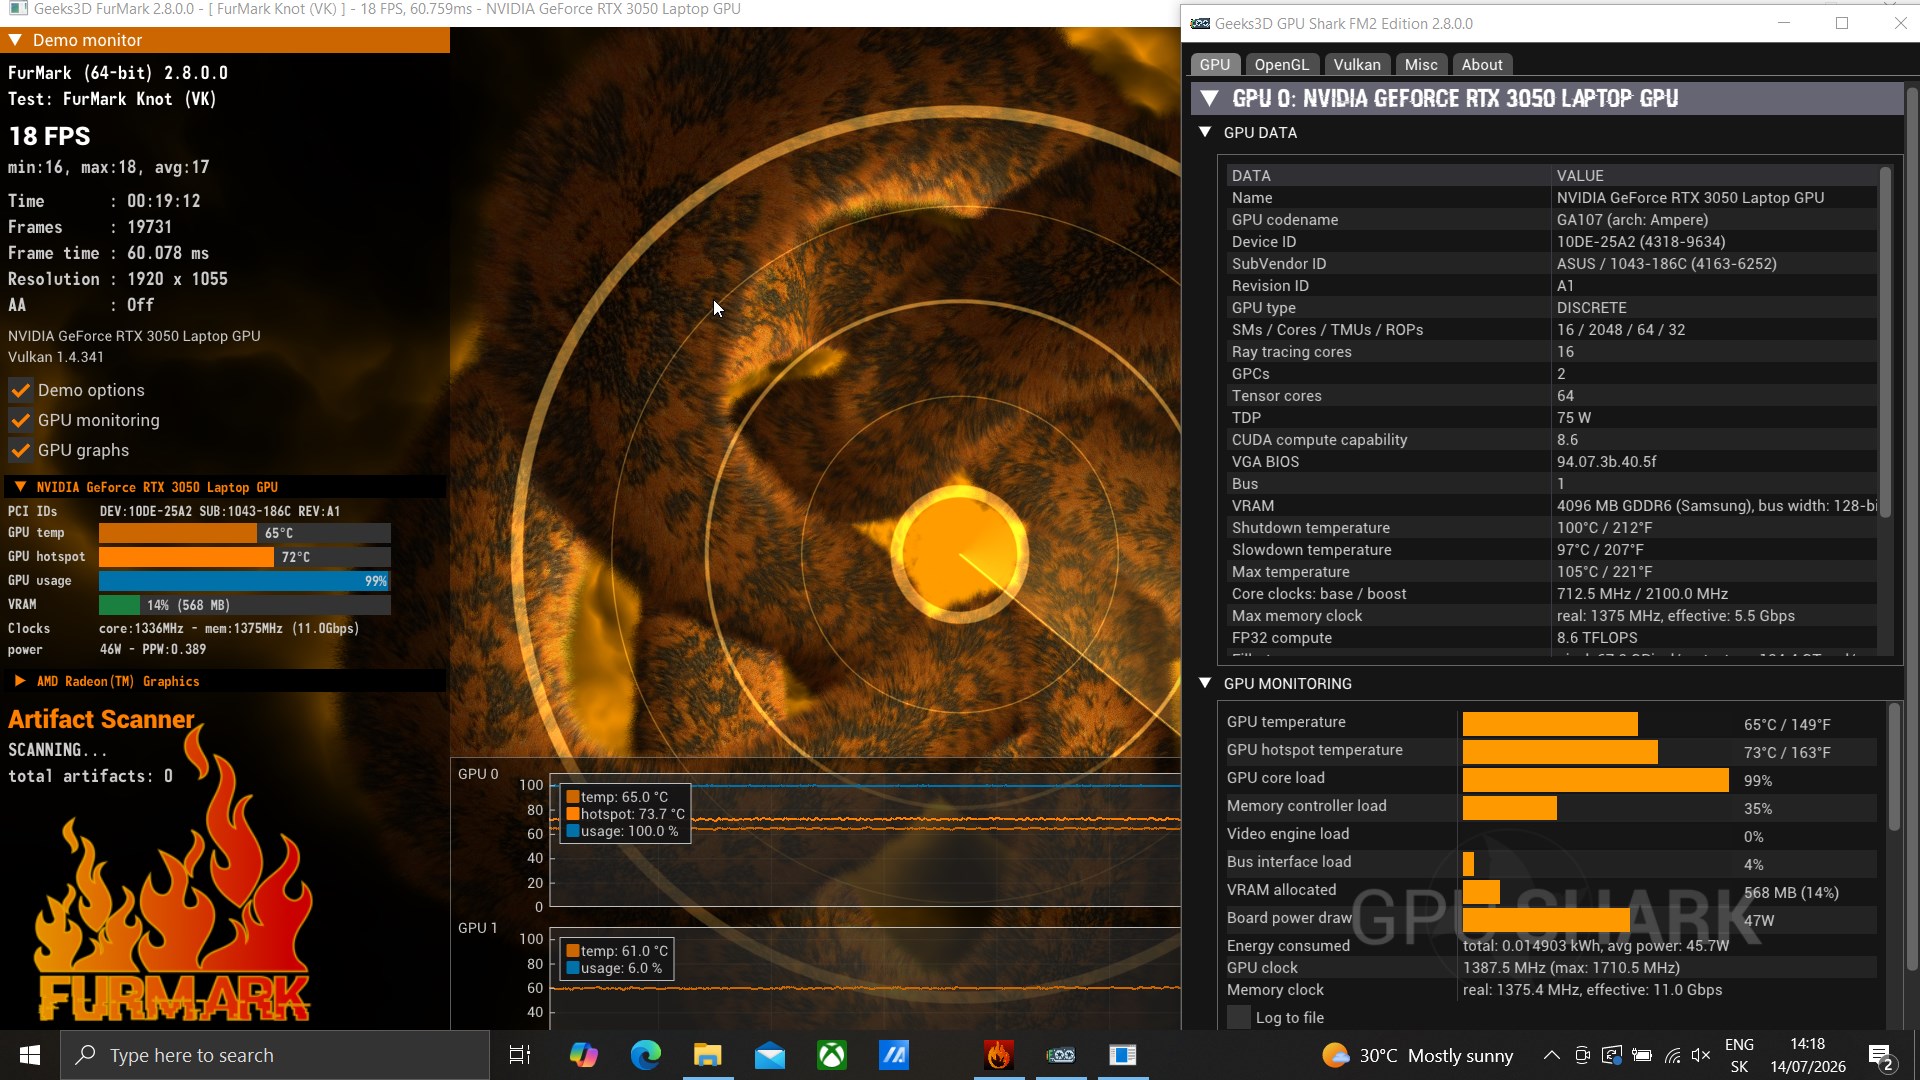
Task: Click the Energy consumed value text
Action: 1596,946
